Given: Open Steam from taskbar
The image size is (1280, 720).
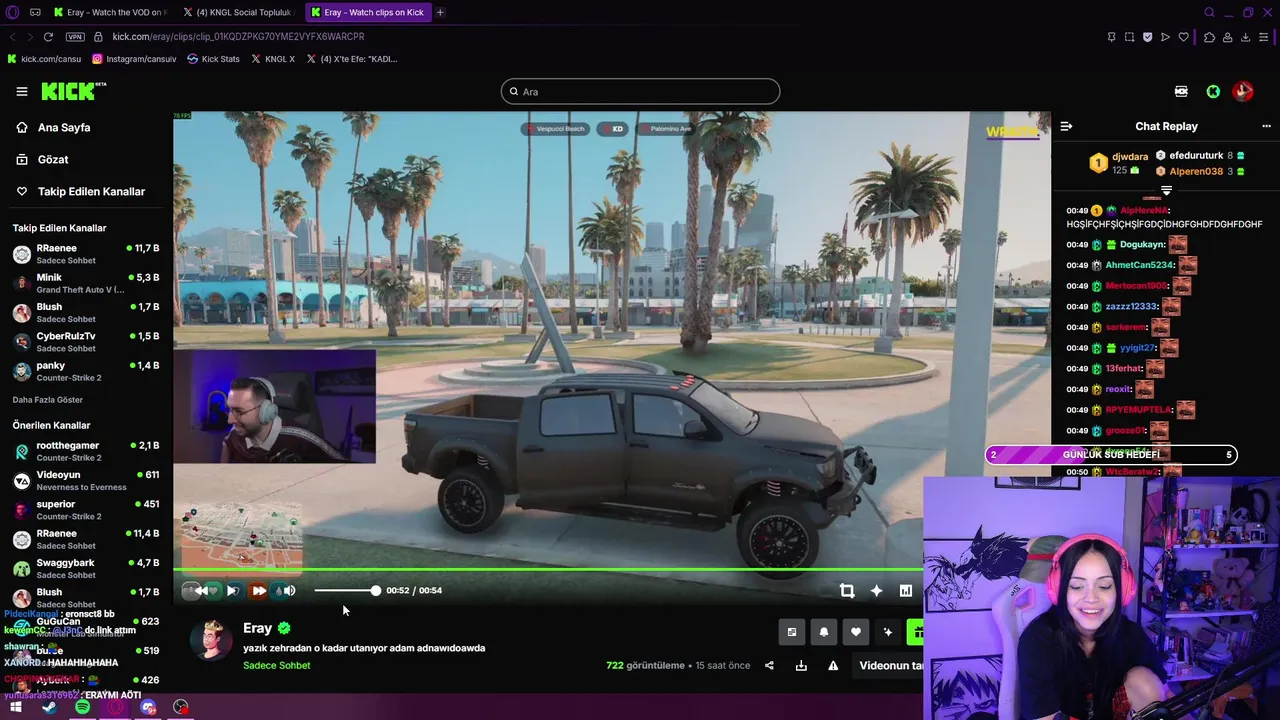Looking at the screenshot, I should pos(49,707).
